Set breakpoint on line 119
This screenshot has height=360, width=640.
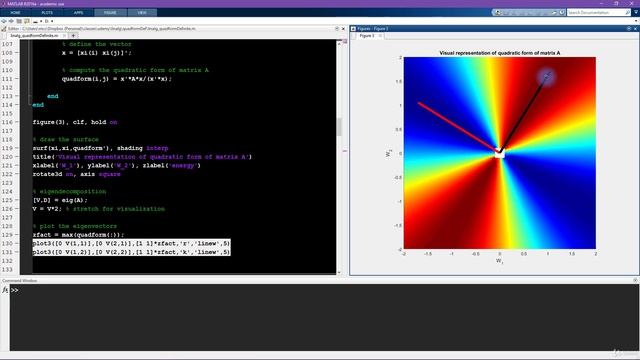(17, 148)
